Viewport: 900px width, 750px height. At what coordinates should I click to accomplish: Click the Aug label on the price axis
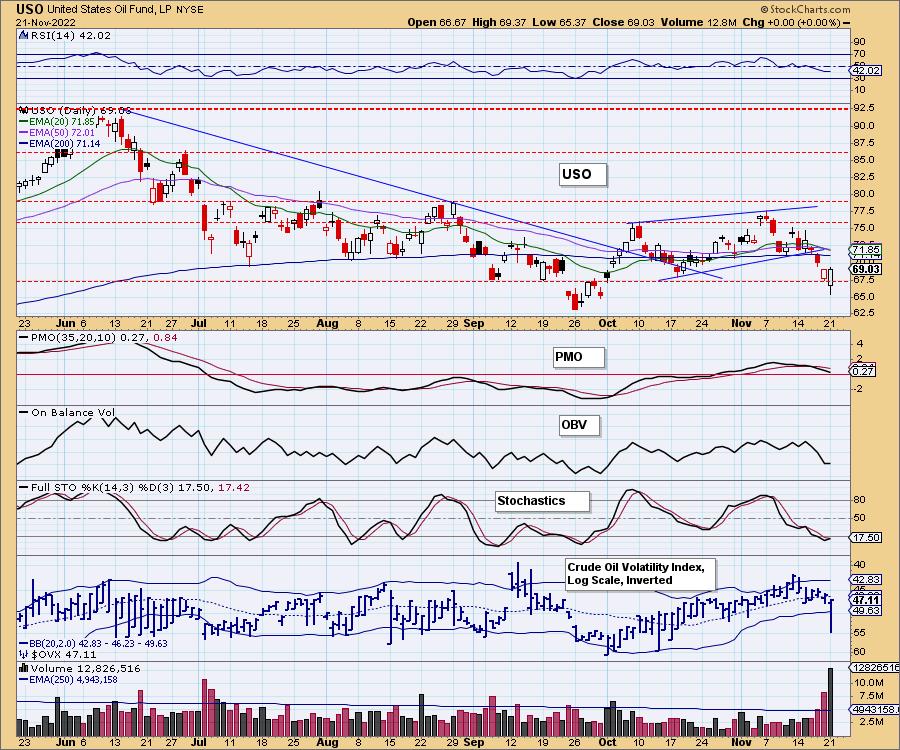[x=327, y=324]
